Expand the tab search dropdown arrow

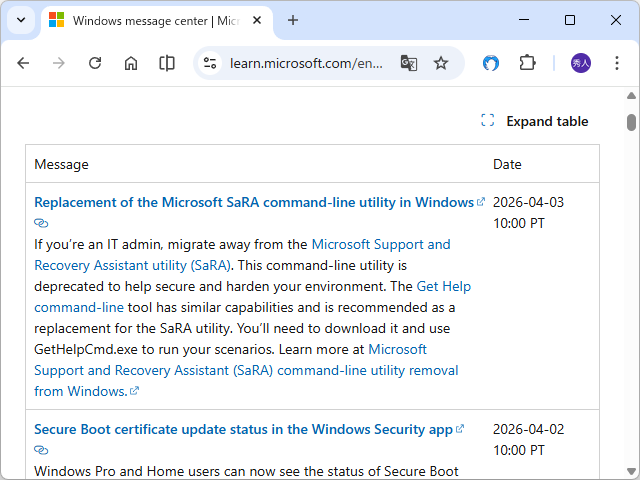[21, 20]
